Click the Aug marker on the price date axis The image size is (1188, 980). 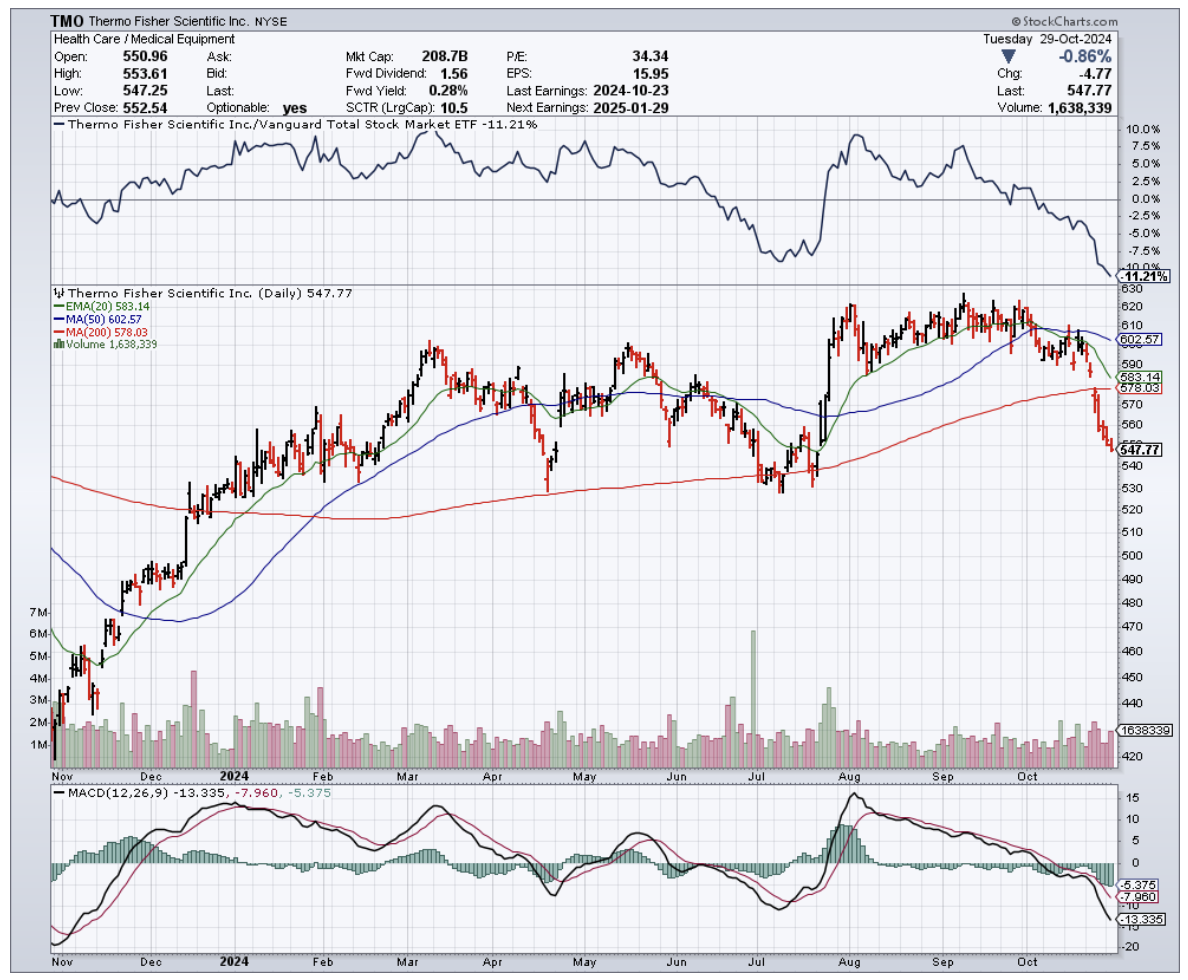[850, 776]
